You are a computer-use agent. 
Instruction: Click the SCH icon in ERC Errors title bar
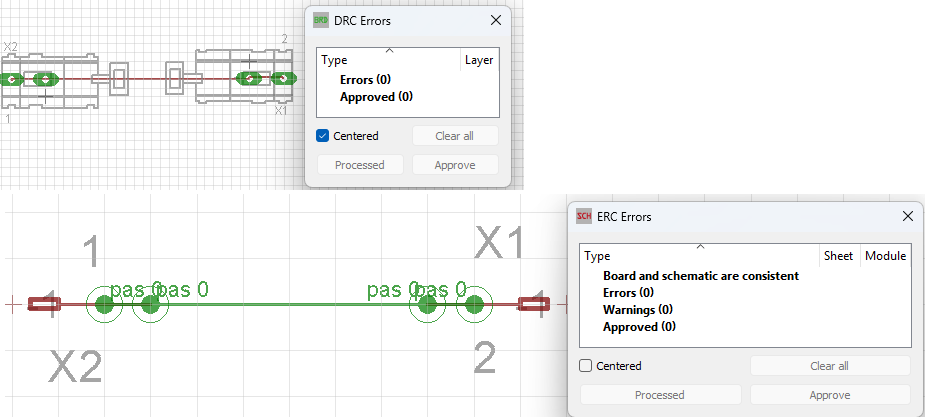pos(584,216)
